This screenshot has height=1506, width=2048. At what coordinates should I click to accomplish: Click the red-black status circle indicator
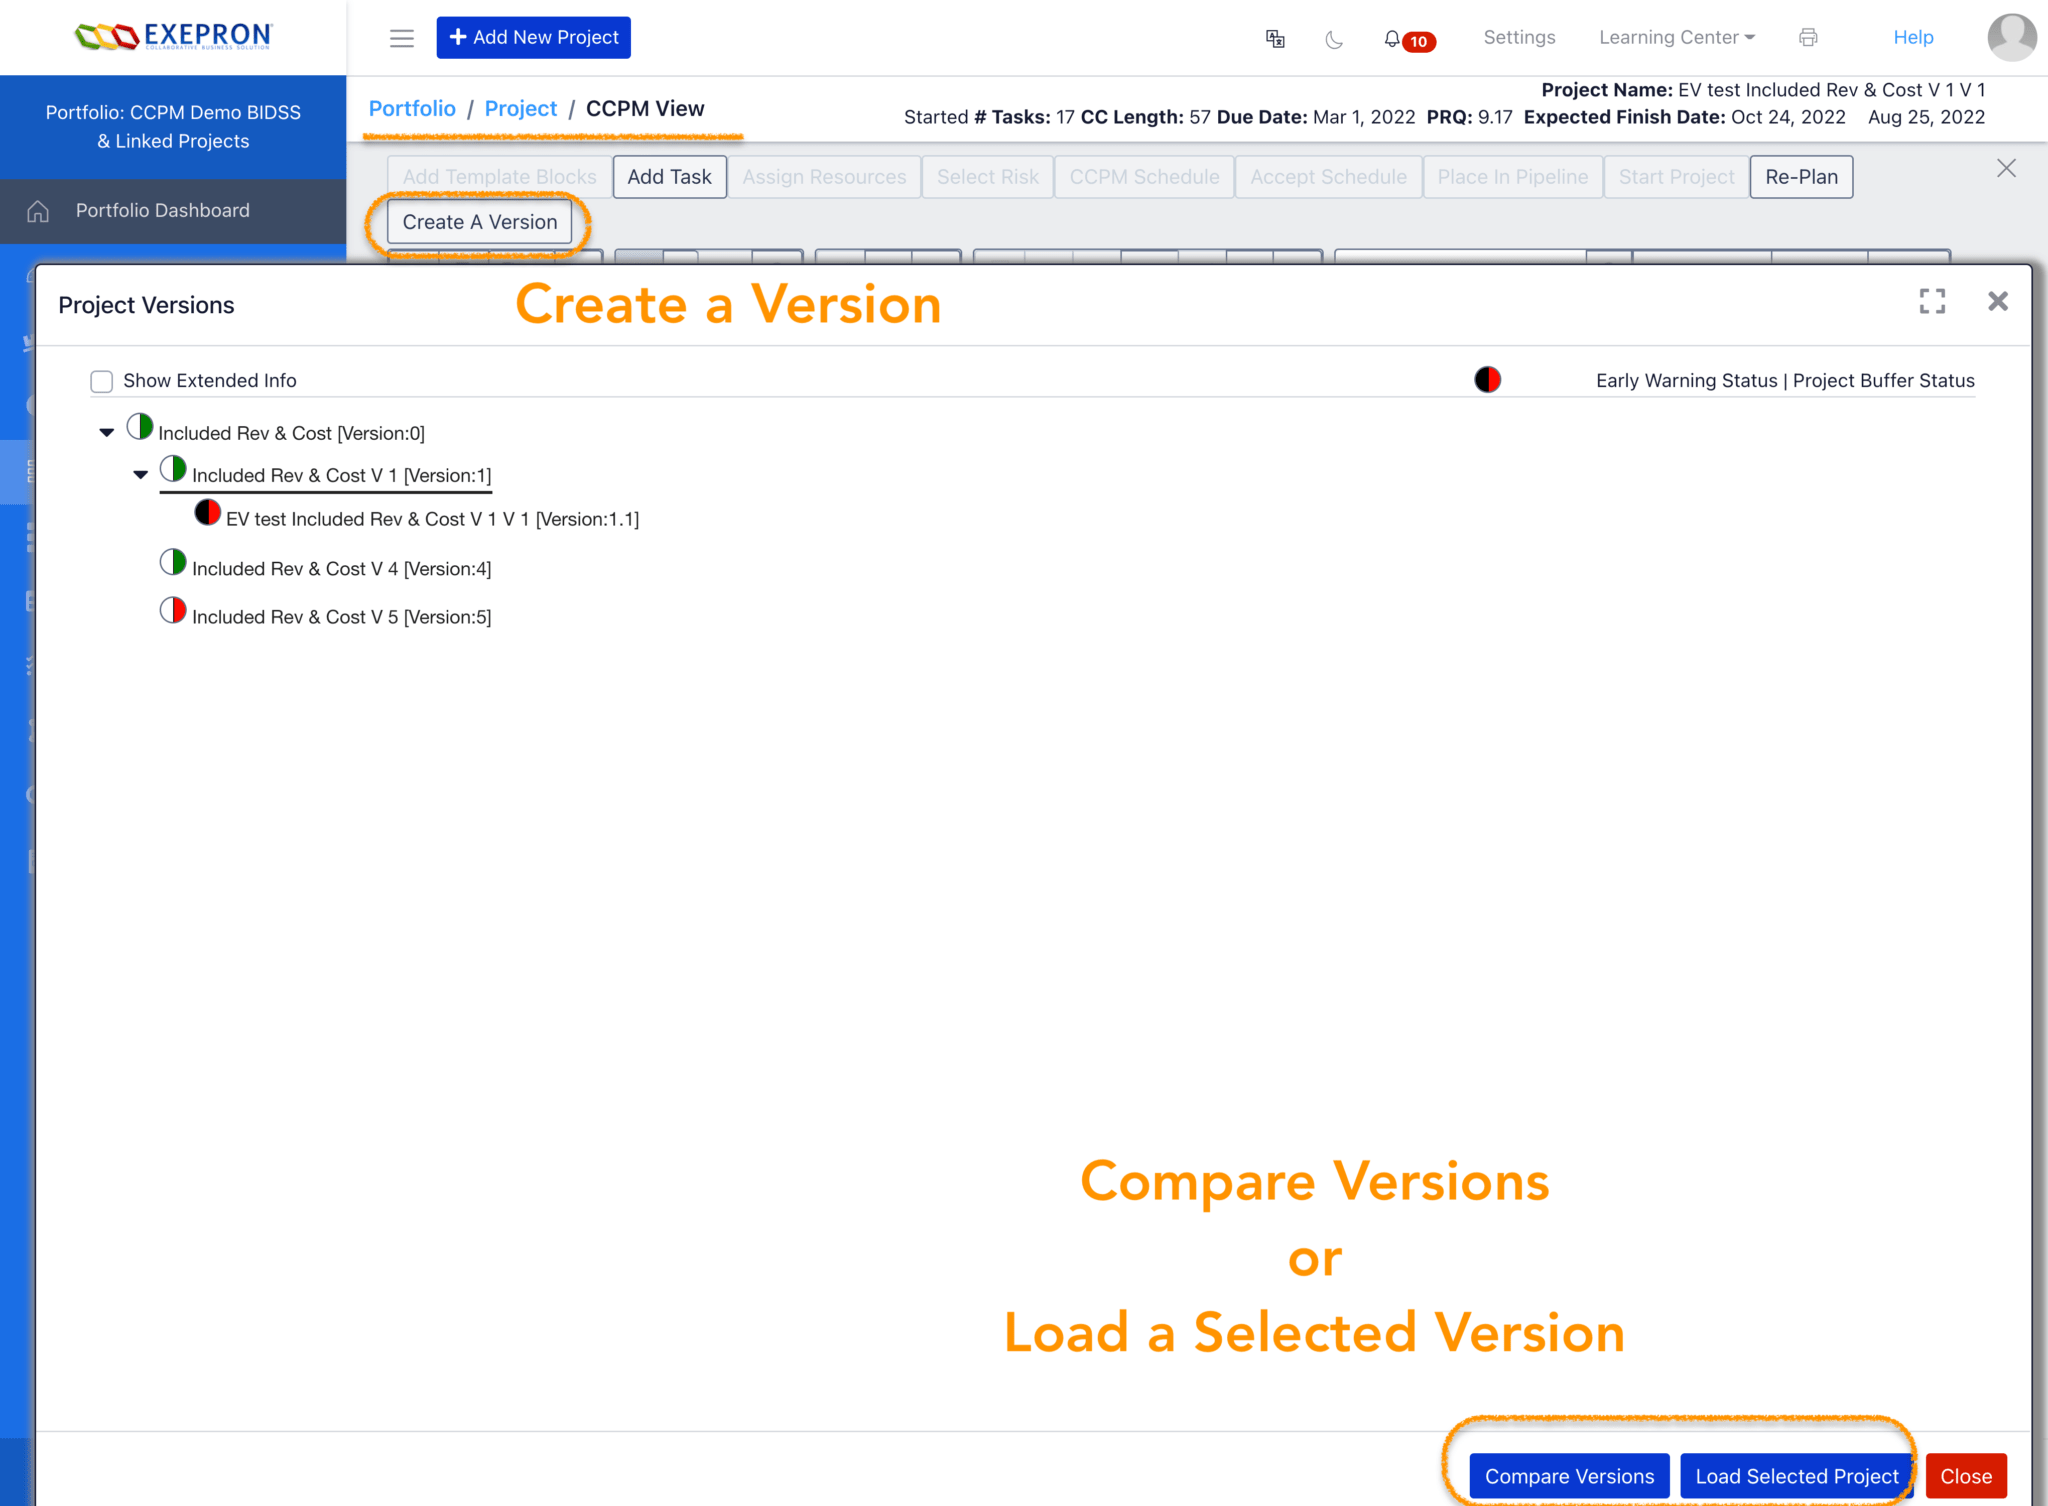tap(1487, 380)
